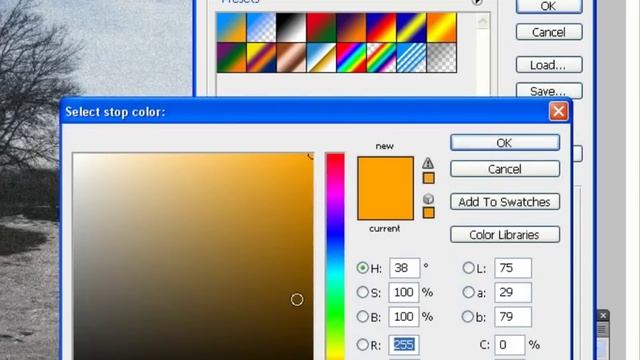This screenshot has height=360, width=640.
Task: Open Color Libraries
Action: [x=505, y=235]
